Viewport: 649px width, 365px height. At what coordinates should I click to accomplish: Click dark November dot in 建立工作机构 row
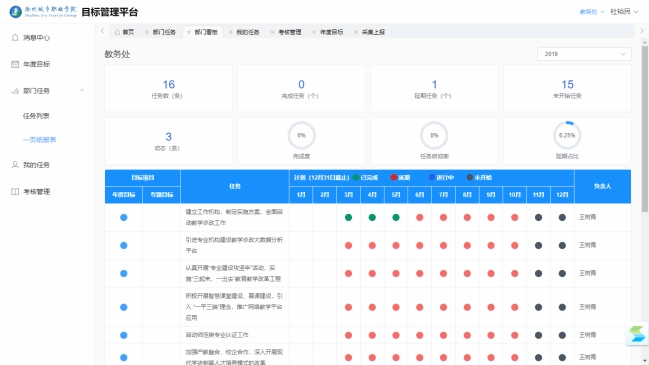538,217
